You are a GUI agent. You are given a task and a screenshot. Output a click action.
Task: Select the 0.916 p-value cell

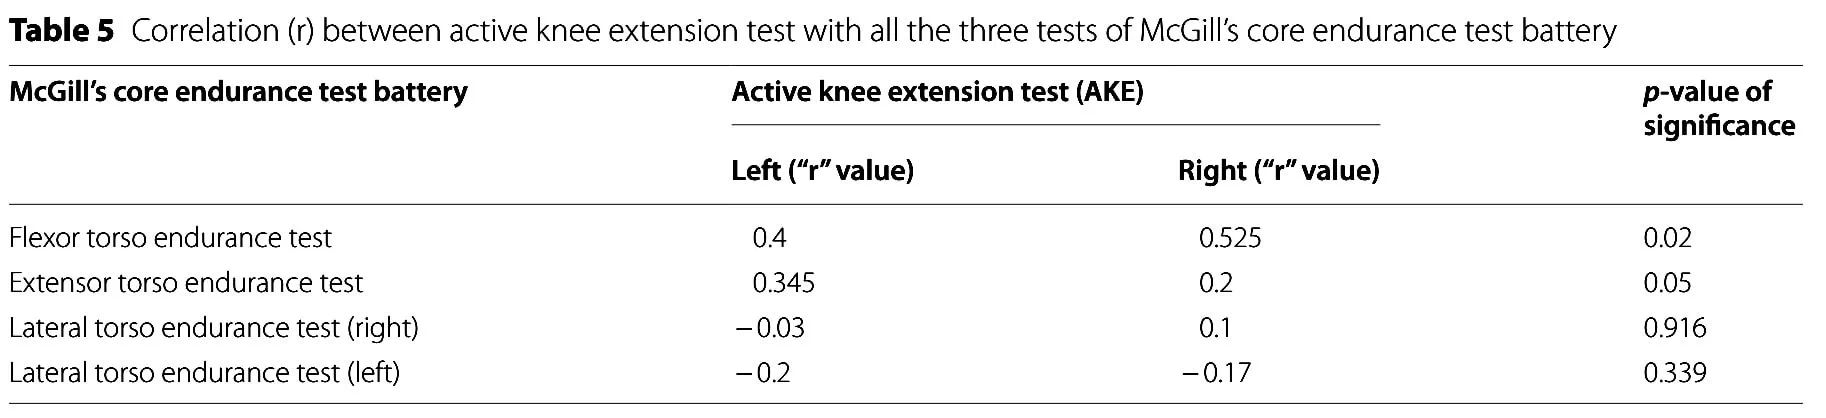[x=1675, y=328]
